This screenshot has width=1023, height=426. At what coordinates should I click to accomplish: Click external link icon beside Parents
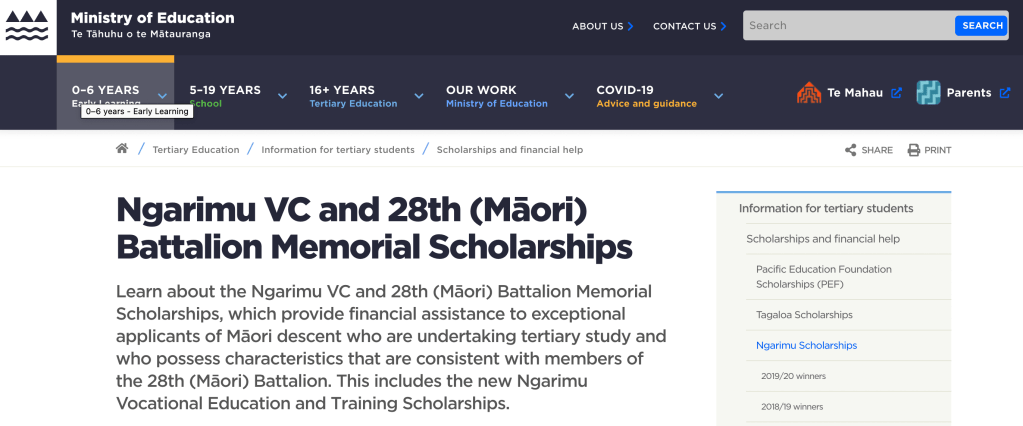[x=1004, y=93]
